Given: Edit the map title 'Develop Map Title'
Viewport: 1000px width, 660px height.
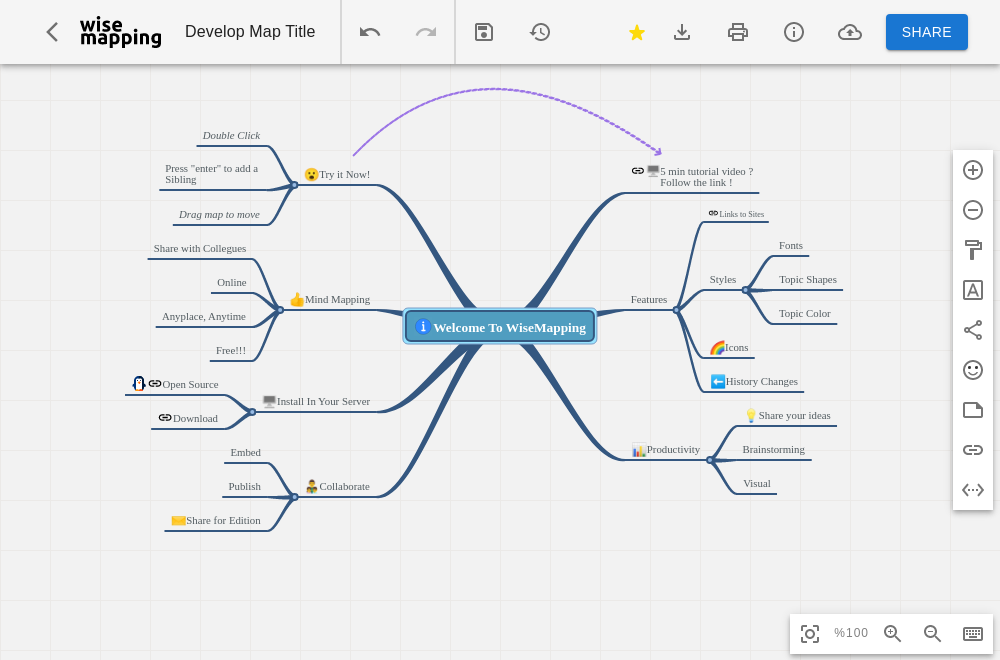Looking at the screenshot, I should tap(250, 31).
